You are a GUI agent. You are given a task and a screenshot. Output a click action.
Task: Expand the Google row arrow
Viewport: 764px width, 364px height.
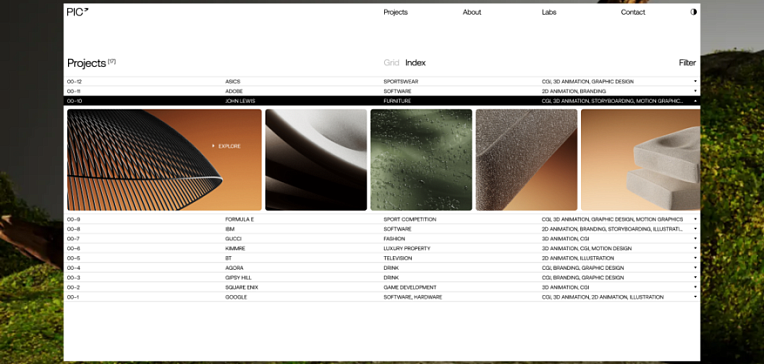(695, 297)
